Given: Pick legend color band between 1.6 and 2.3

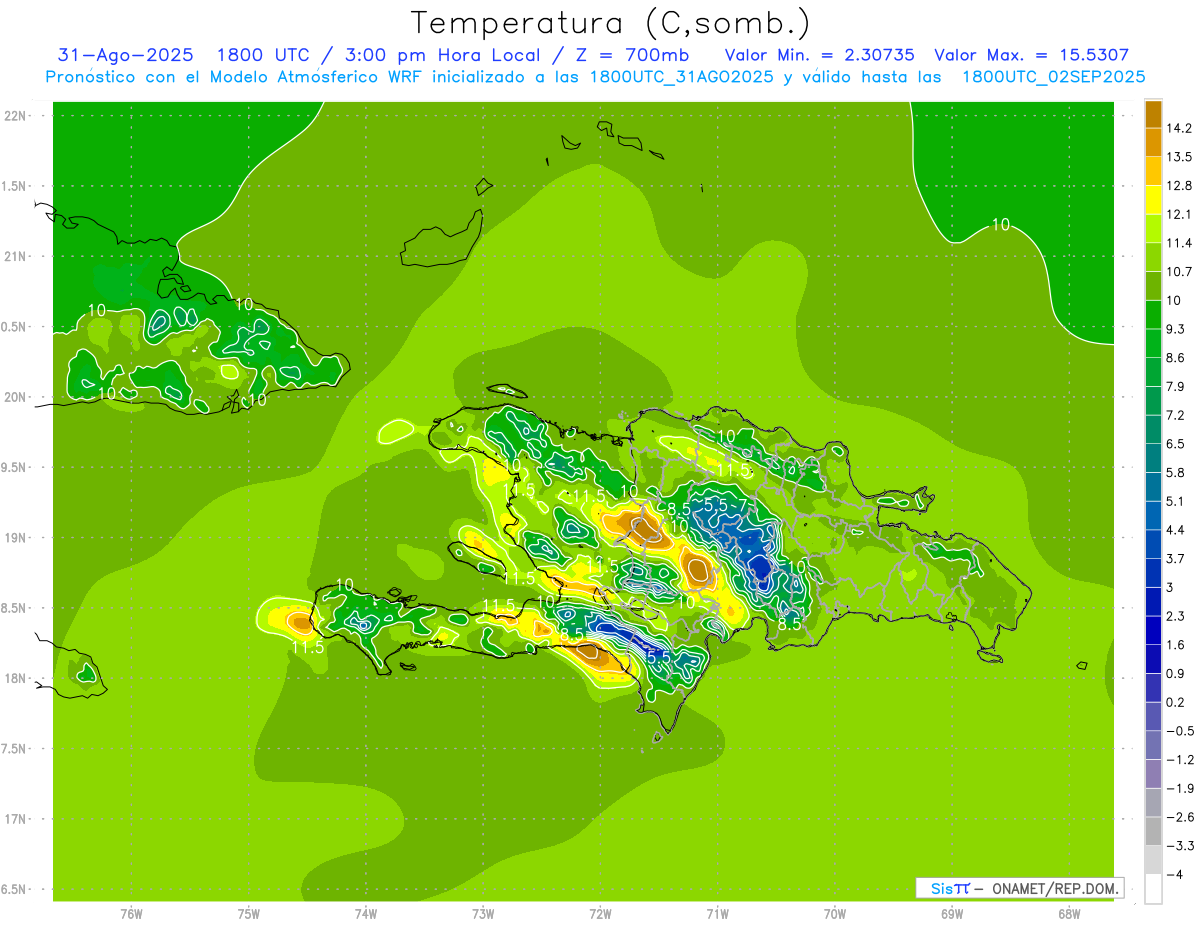Looking at the screenshot, I should [1153, 630].
